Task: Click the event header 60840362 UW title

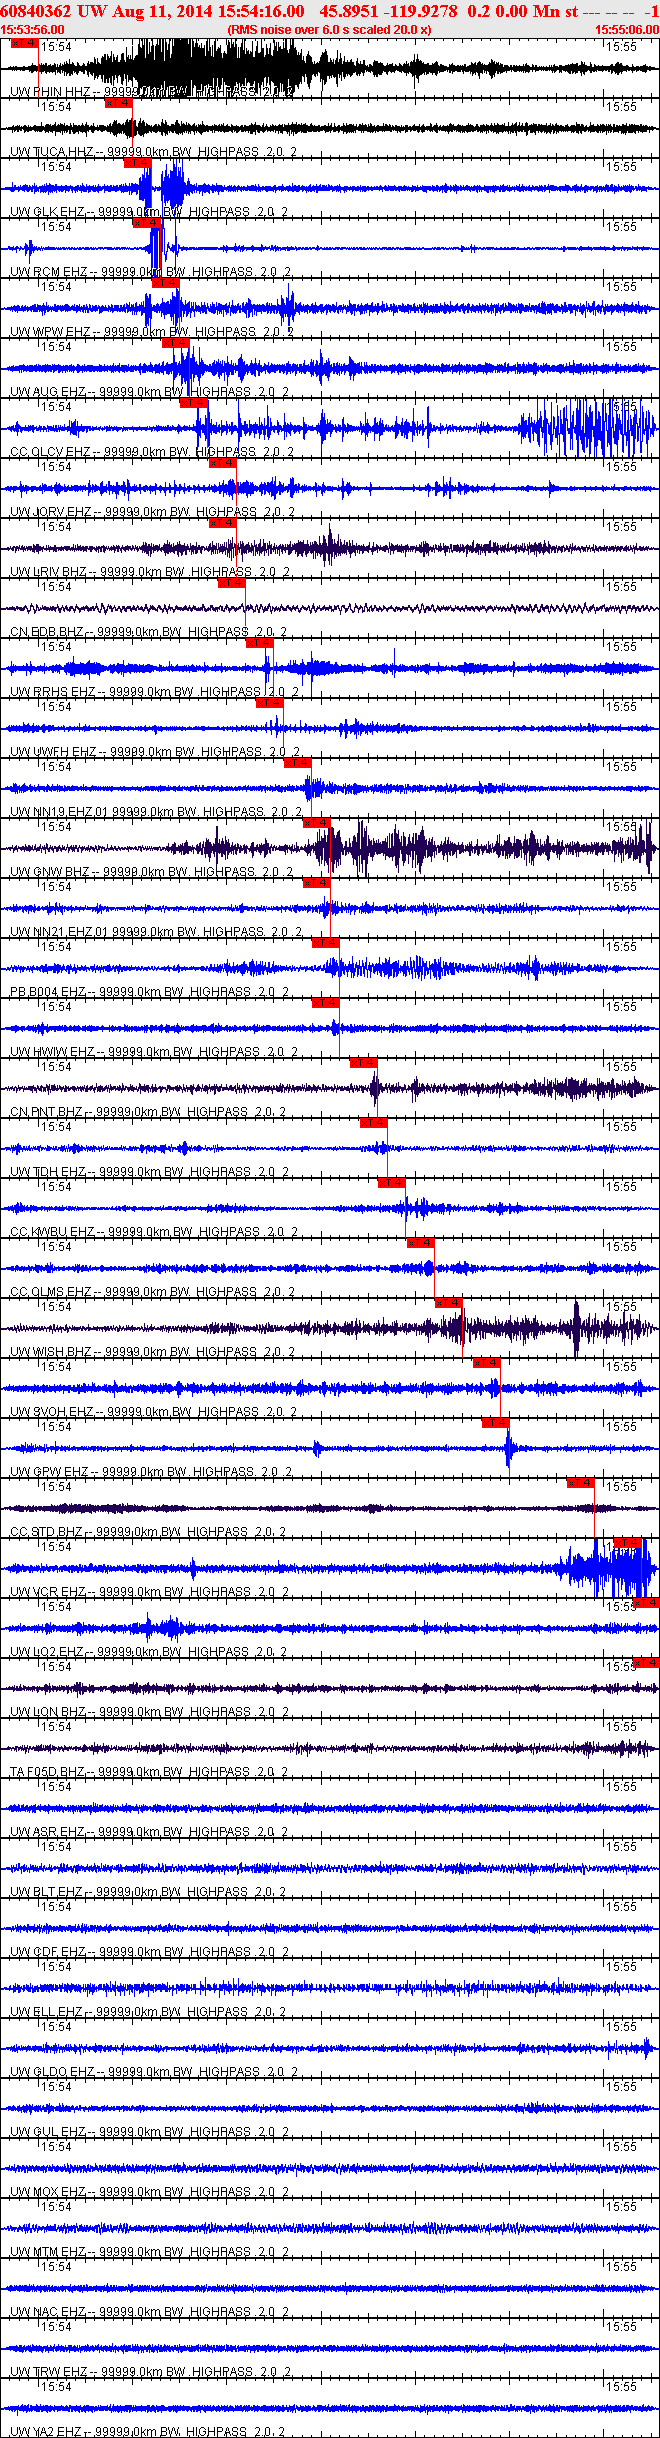Action: pos(329,11)
